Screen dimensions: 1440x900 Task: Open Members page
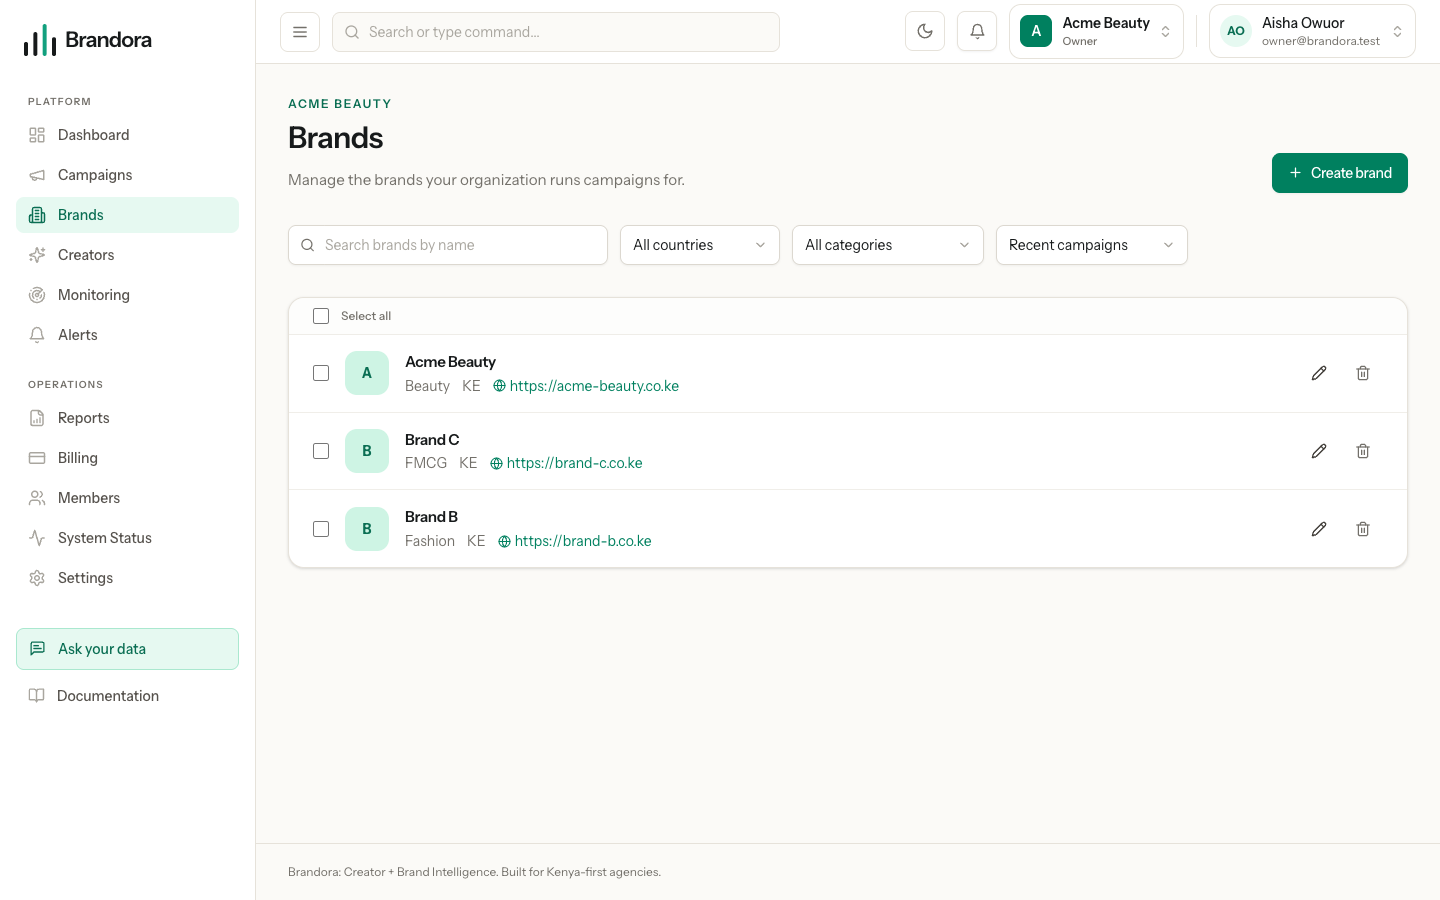point(127,498)
